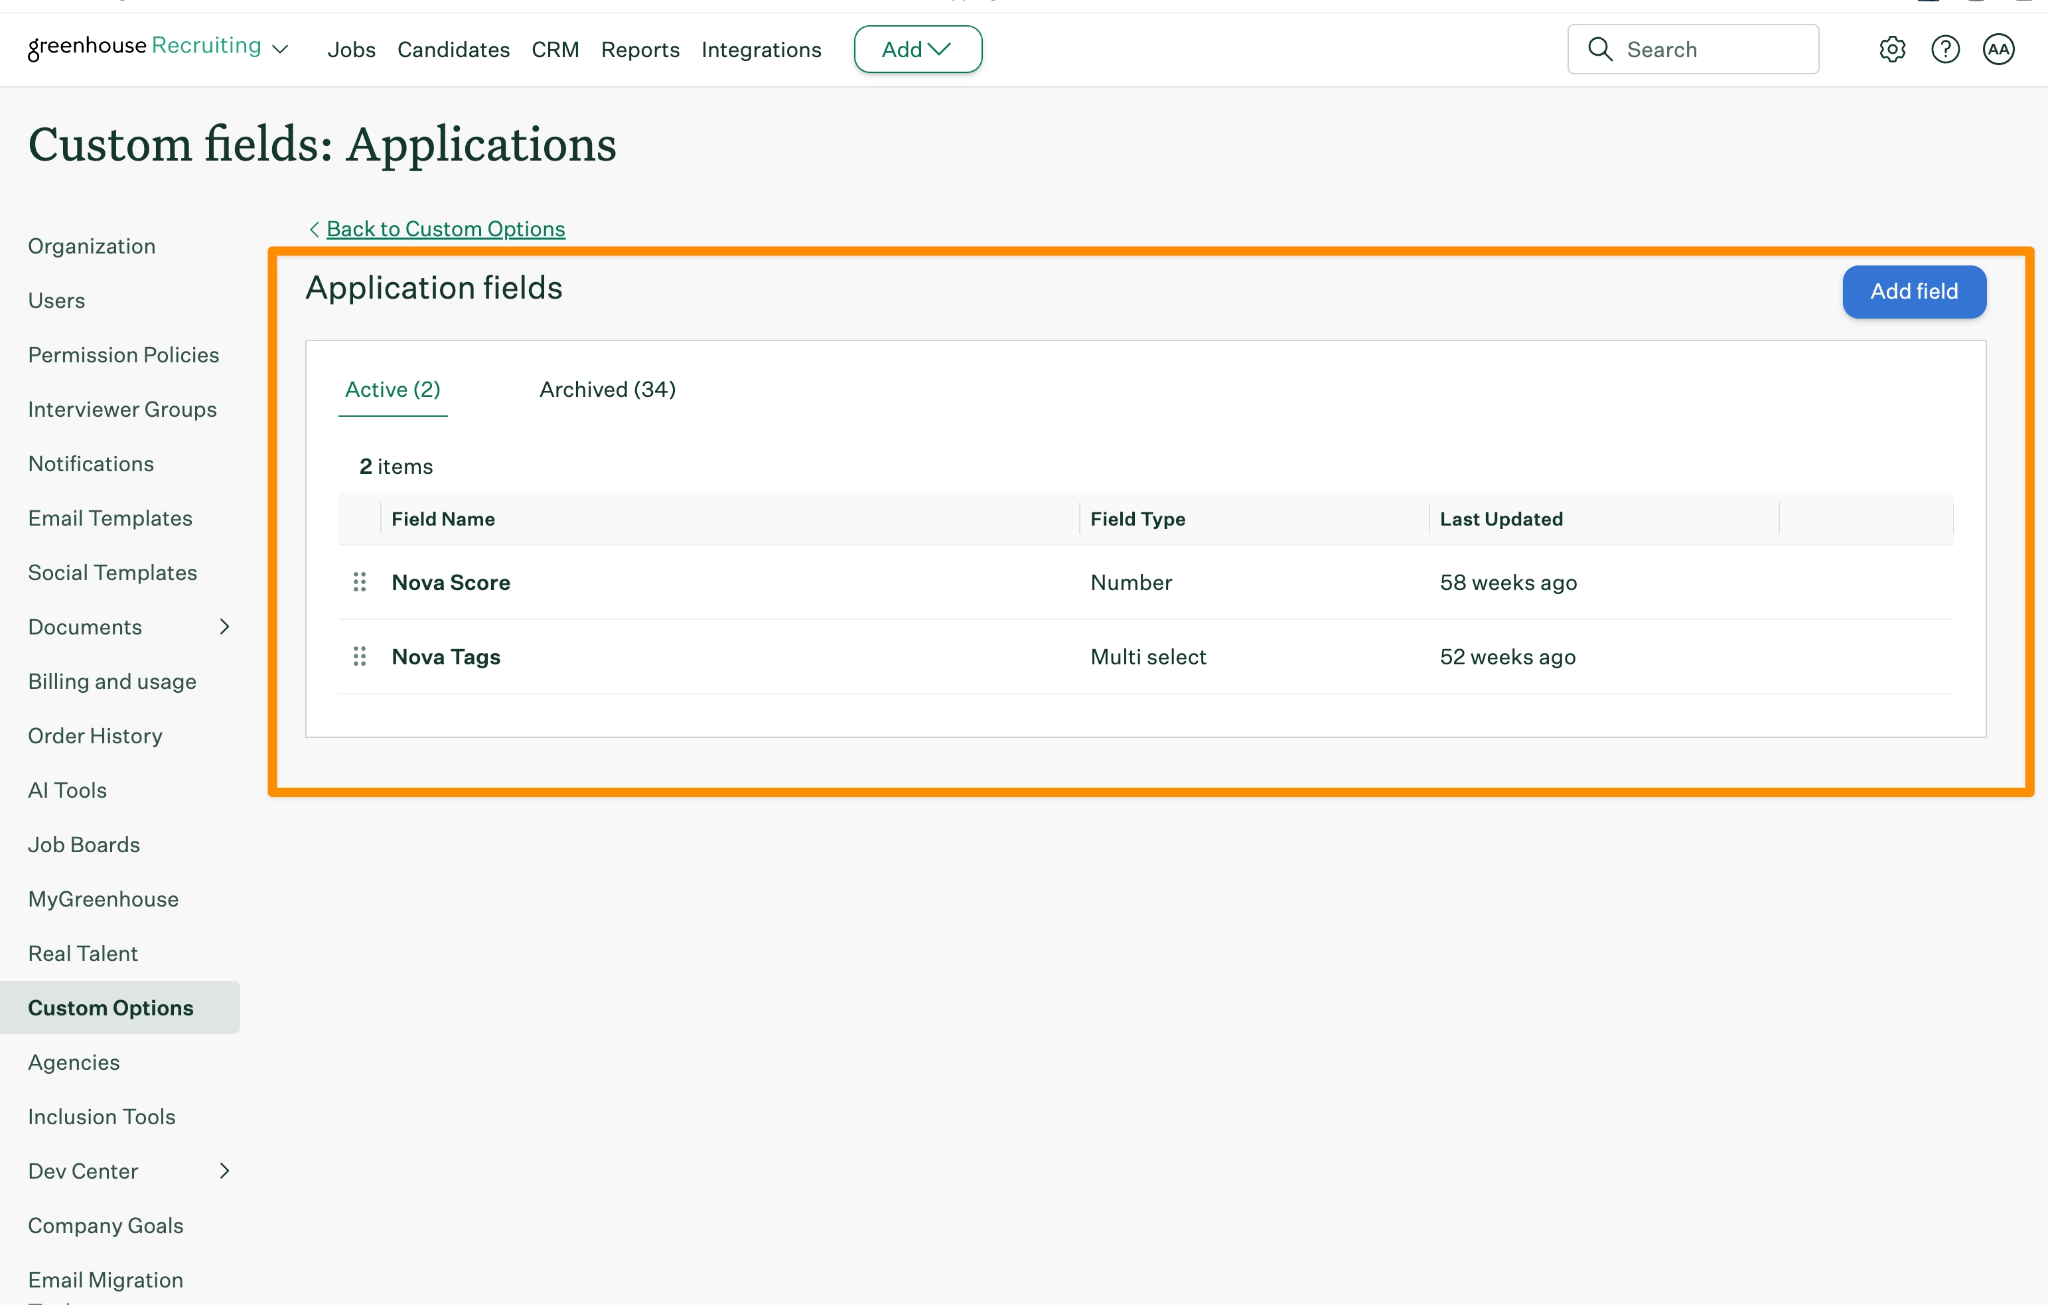This screenshot has width=2048, height=1305.
Task: Click the Last Updated column header
Action: [x=1501, y=519]
